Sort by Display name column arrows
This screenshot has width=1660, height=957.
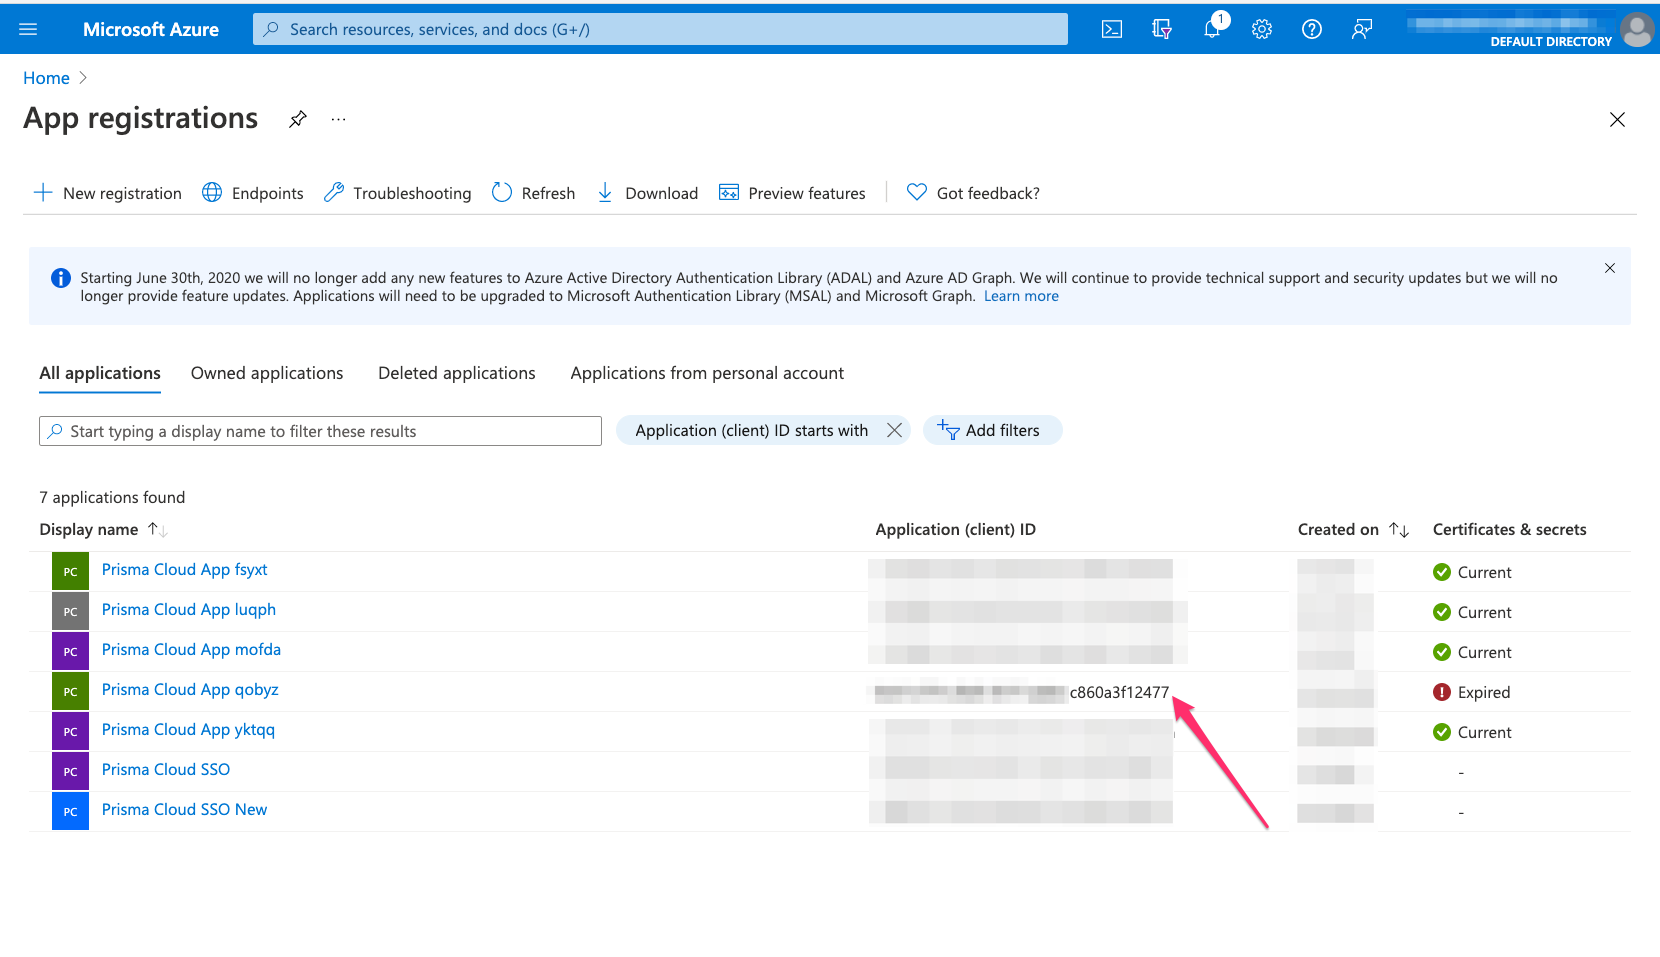coord(157,529)
